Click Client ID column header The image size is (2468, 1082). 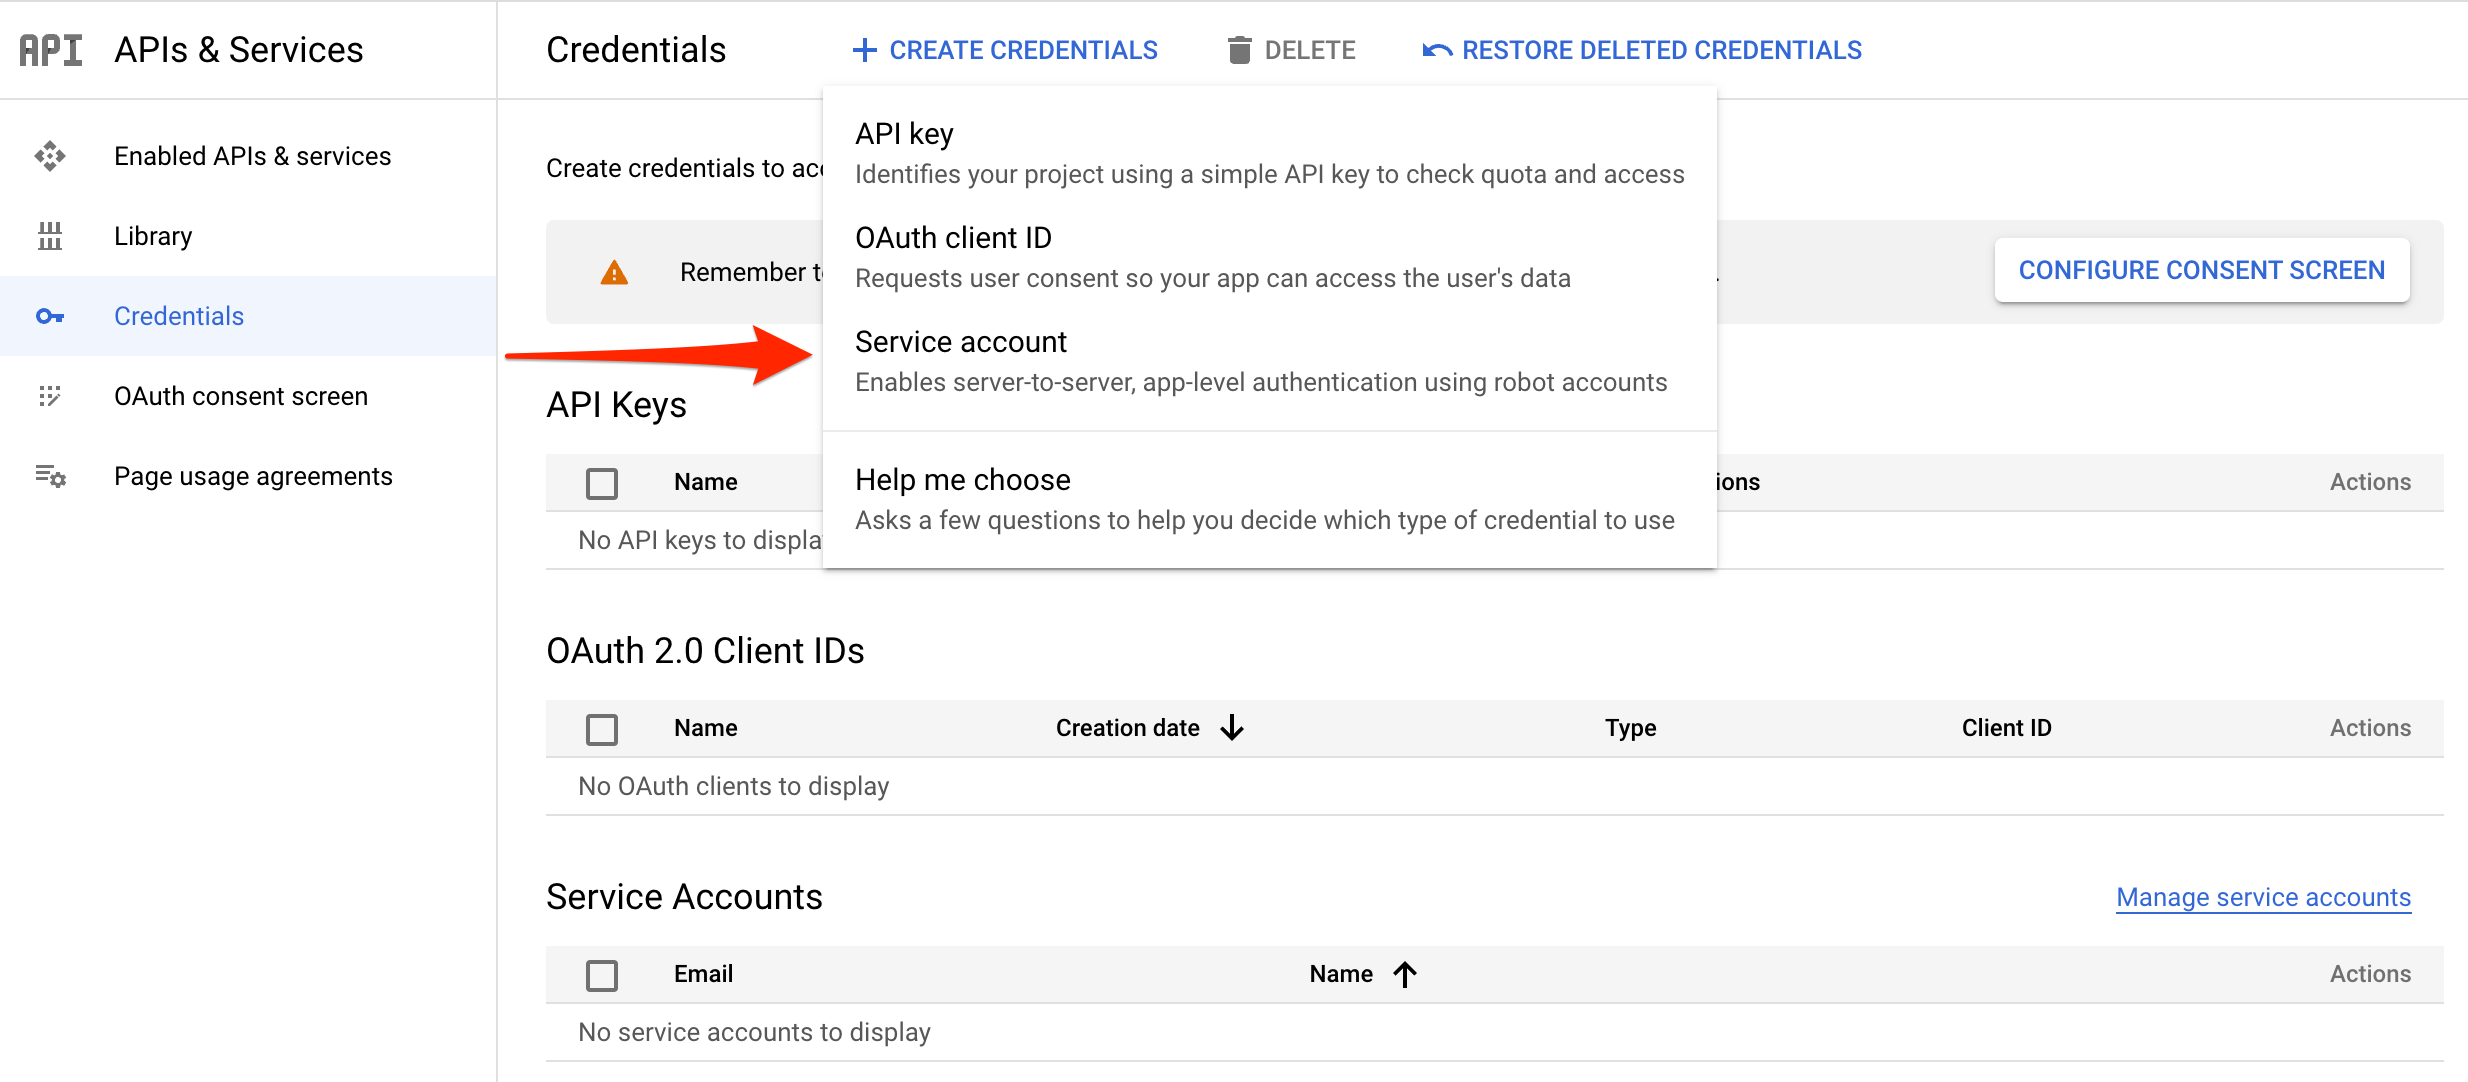pos(2006,728)
